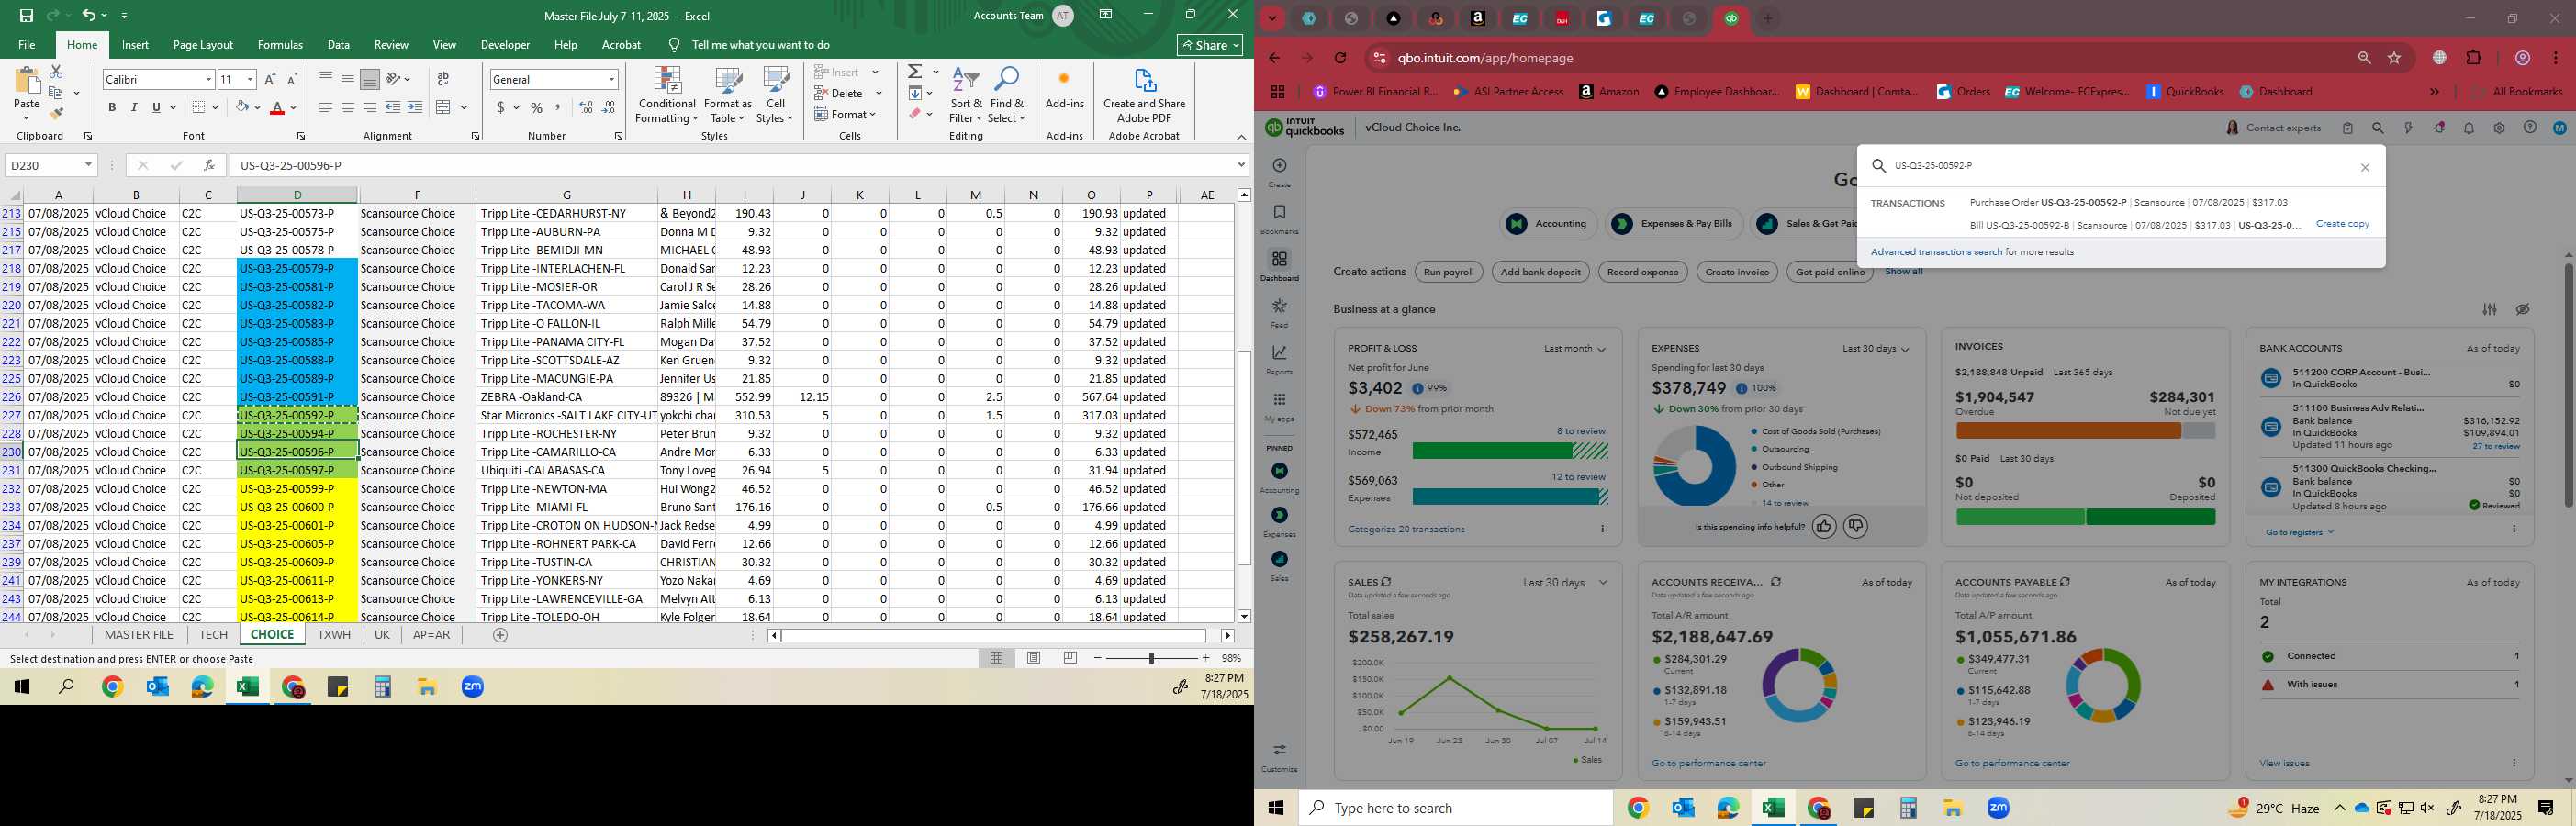Click the Center align text icon
The image size is (2576, 826).
coord(347,108)
